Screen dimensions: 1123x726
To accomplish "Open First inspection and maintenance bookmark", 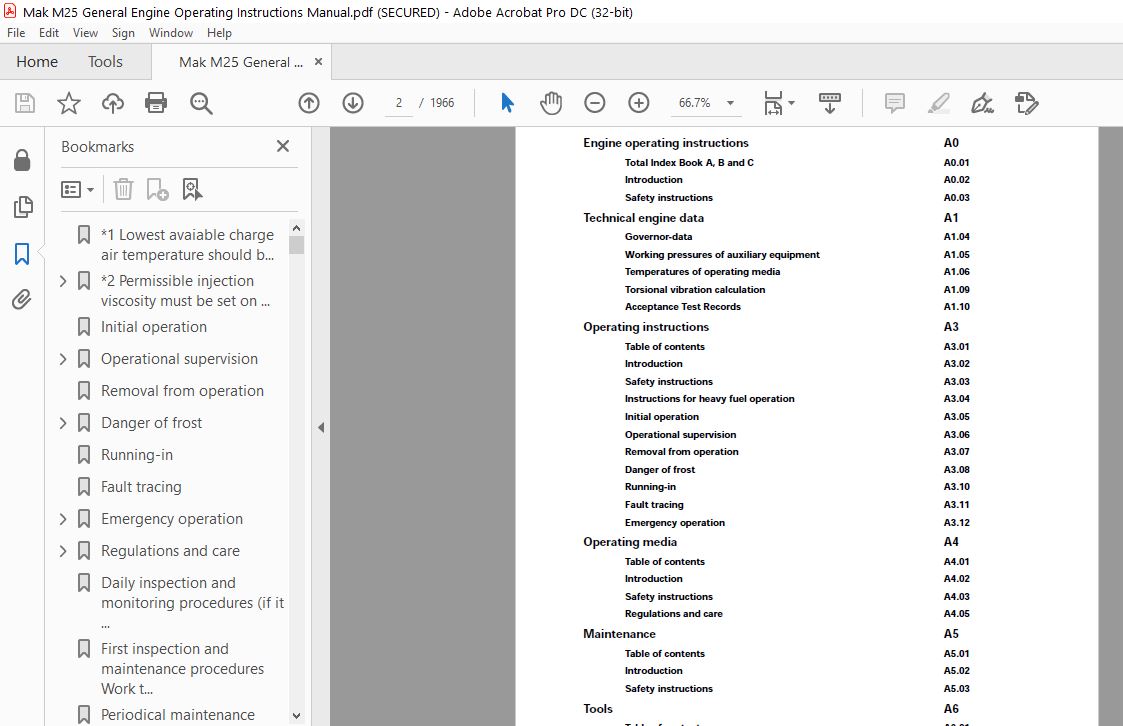I will (183, 669).
